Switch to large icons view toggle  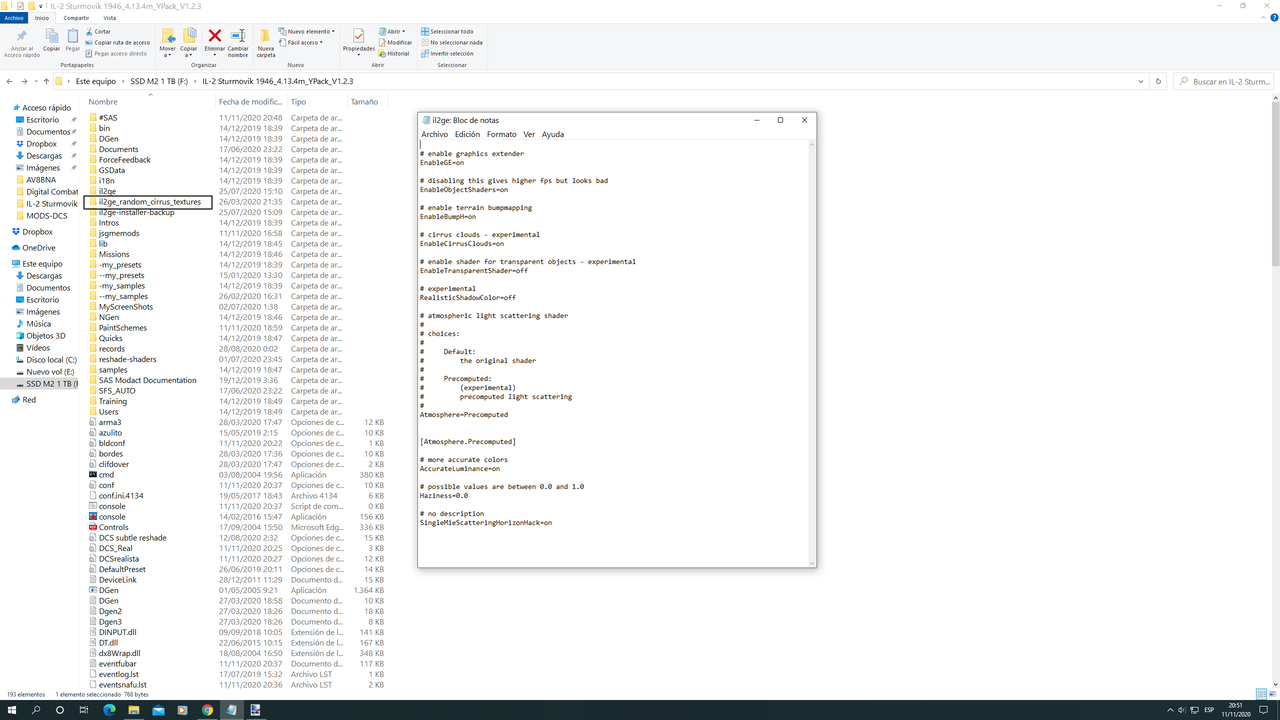pos(1272,694)
